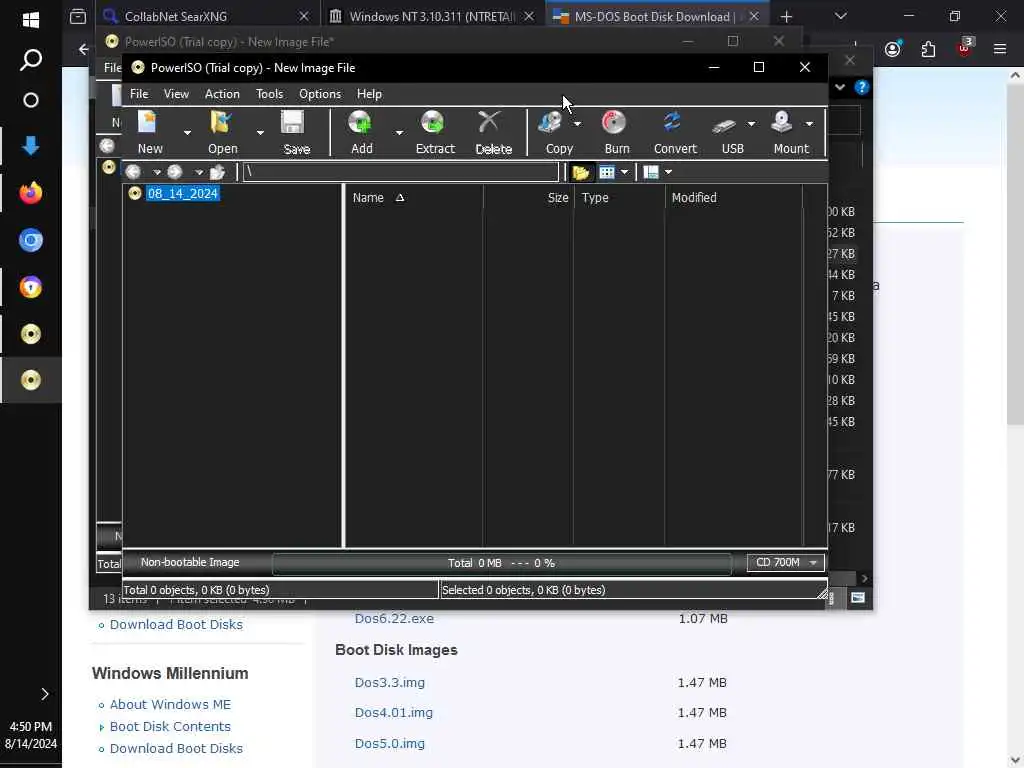The width and height of the screenshot is (1024, 768).
Task: Open the Copy button dropdown arrow
Action: [x=577, y=123]
